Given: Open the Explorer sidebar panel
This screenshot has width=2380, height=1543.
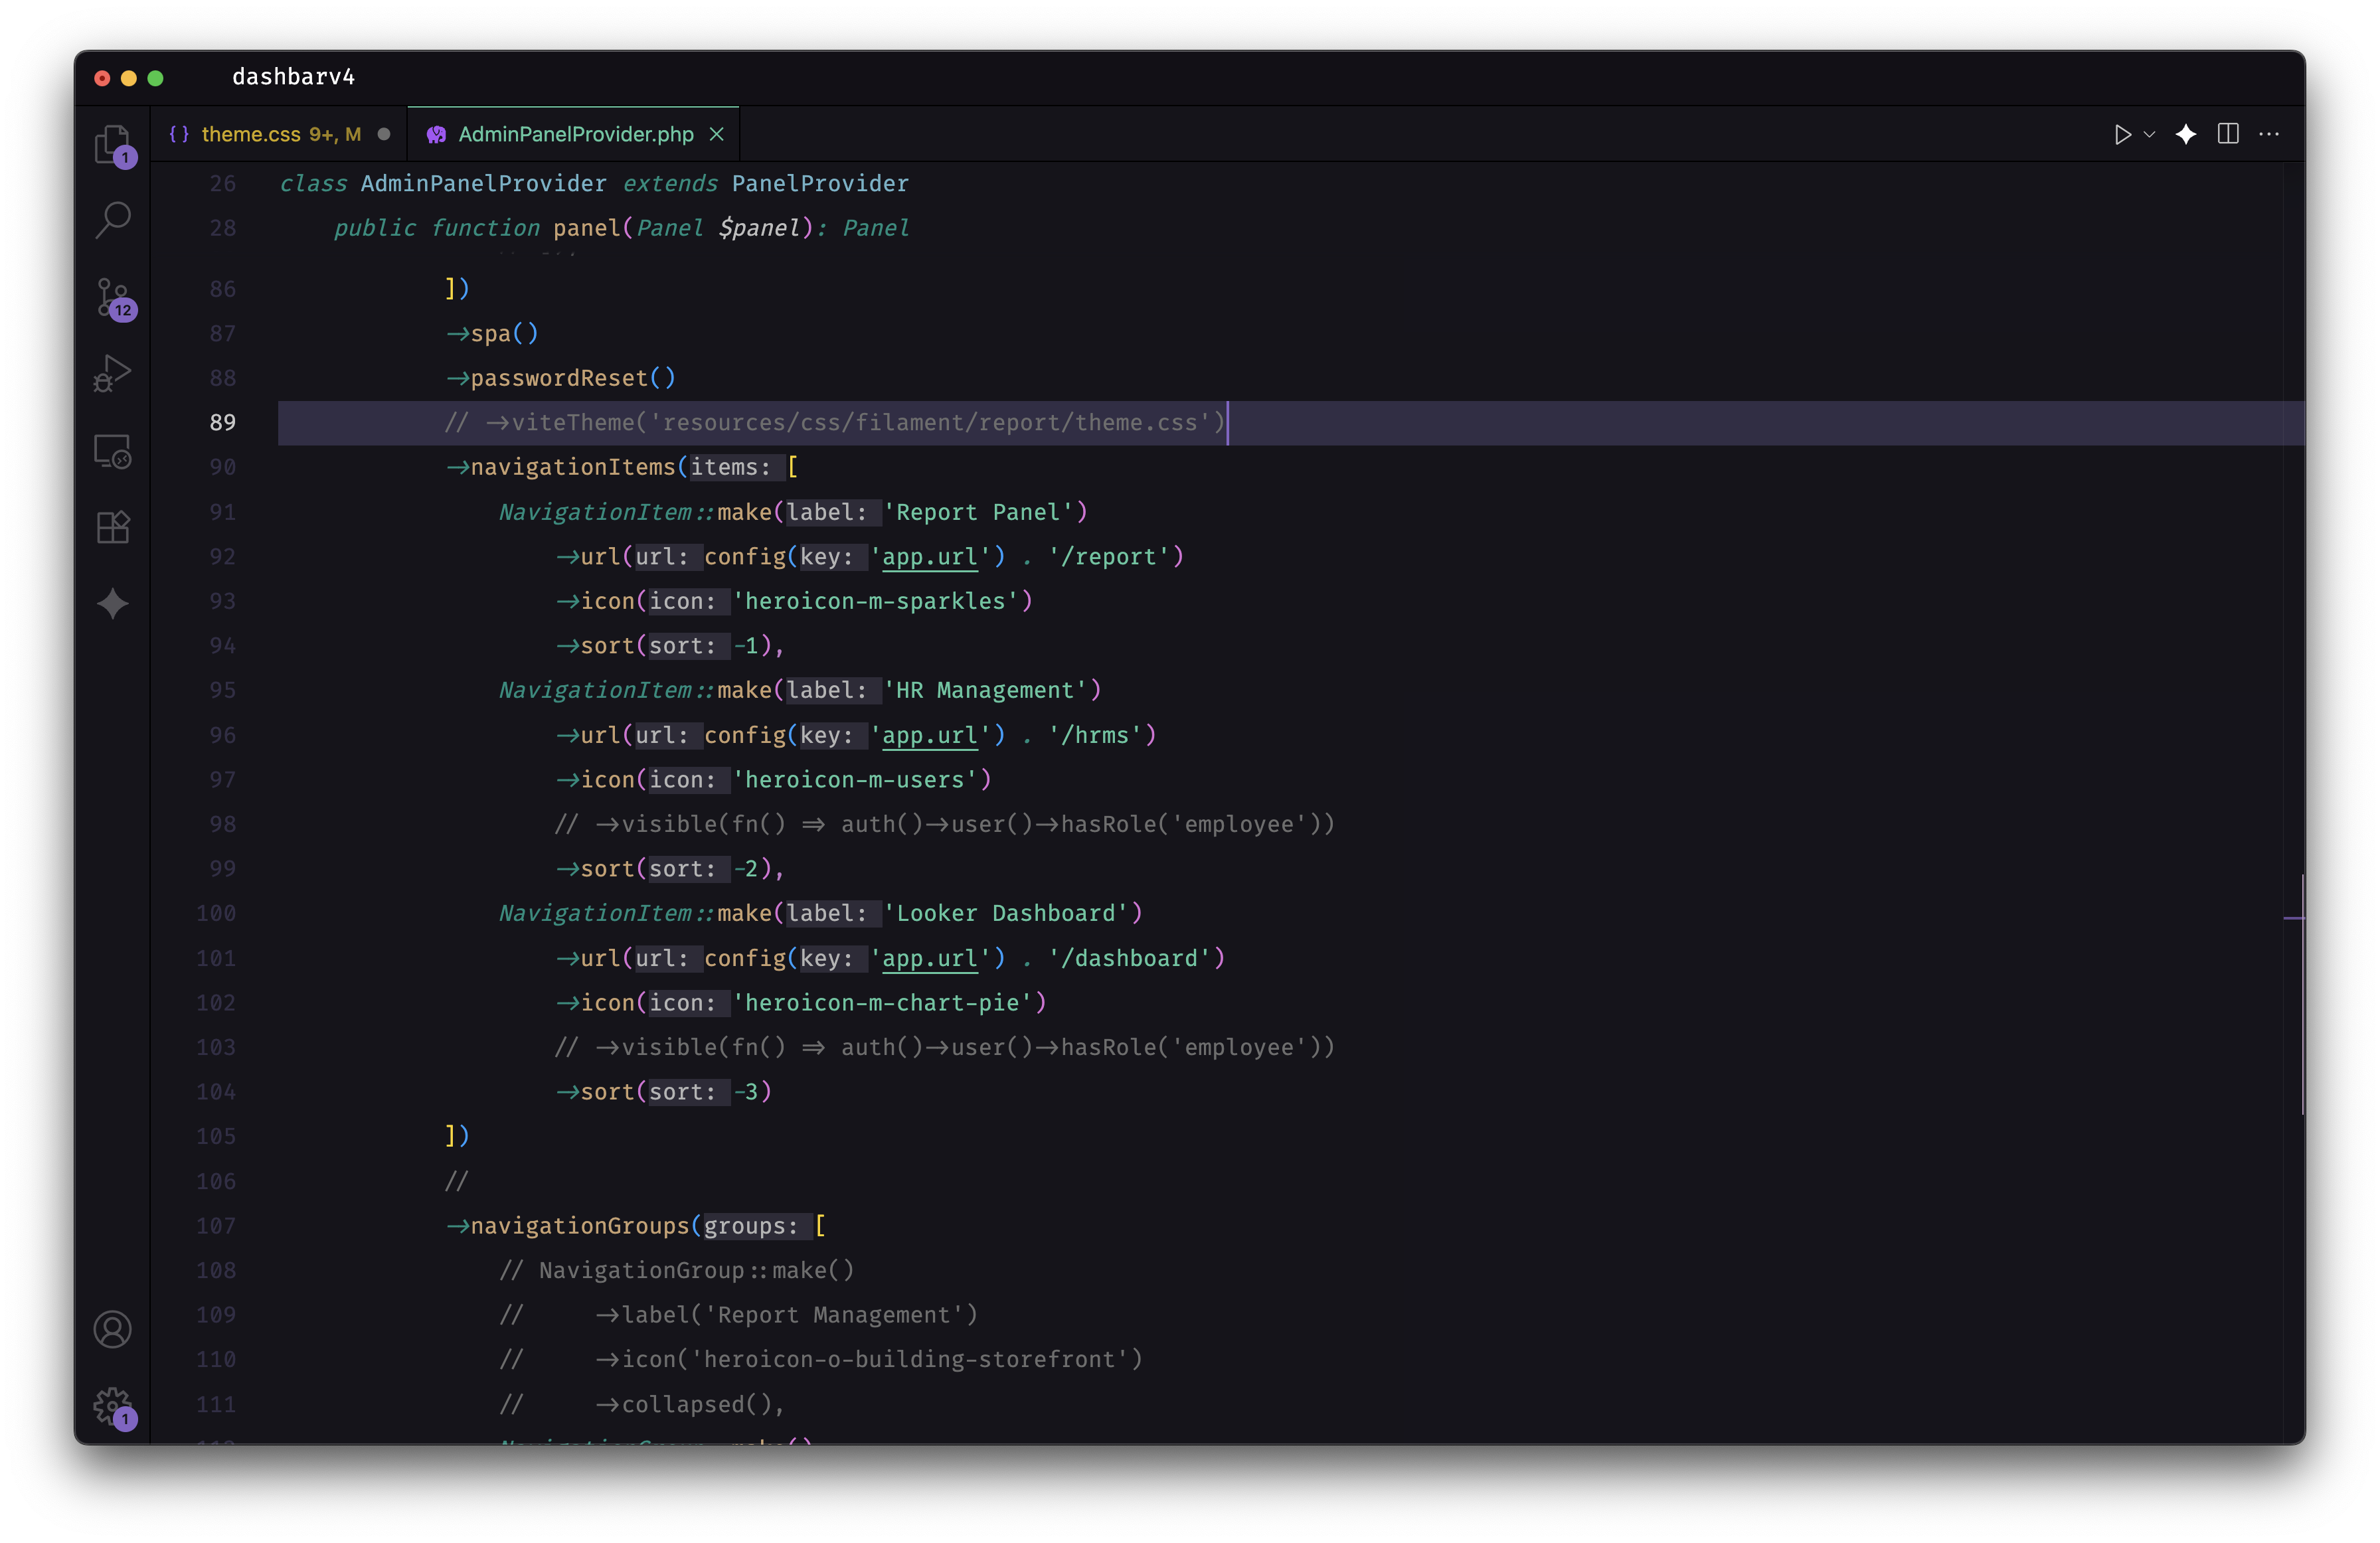Looking at the screenshot, I should (x=112, y=145).
